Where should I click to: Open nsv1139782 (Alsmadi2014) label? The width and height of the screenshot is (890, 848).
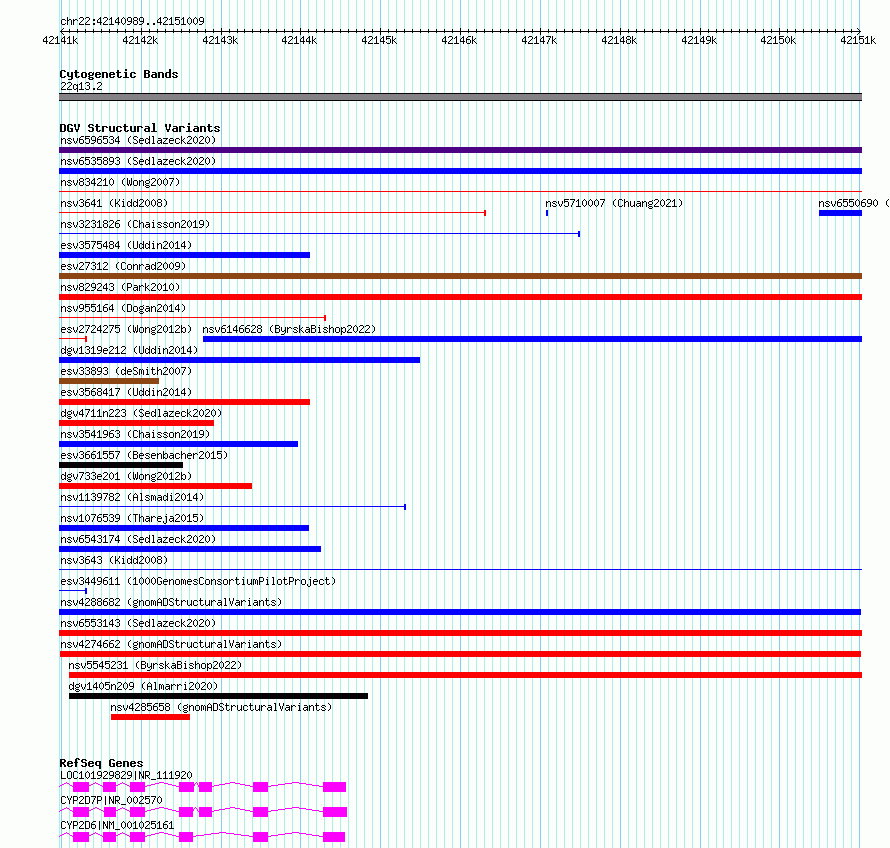click(132, 497)
